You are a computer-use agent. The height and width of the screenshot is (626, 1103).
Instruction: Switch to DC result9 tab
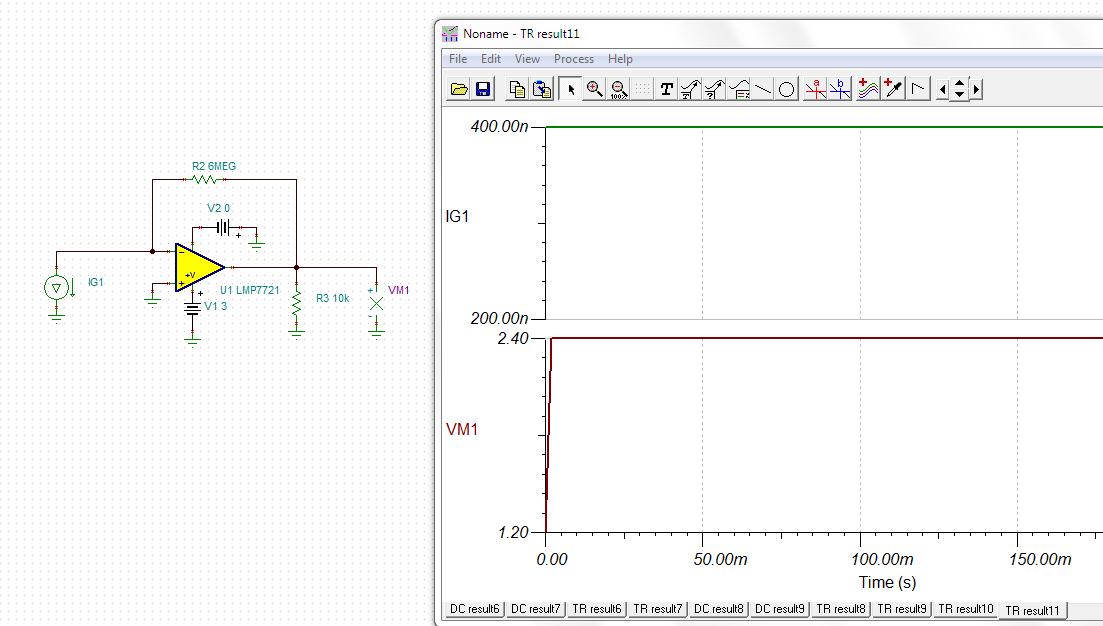pos(779,609)
